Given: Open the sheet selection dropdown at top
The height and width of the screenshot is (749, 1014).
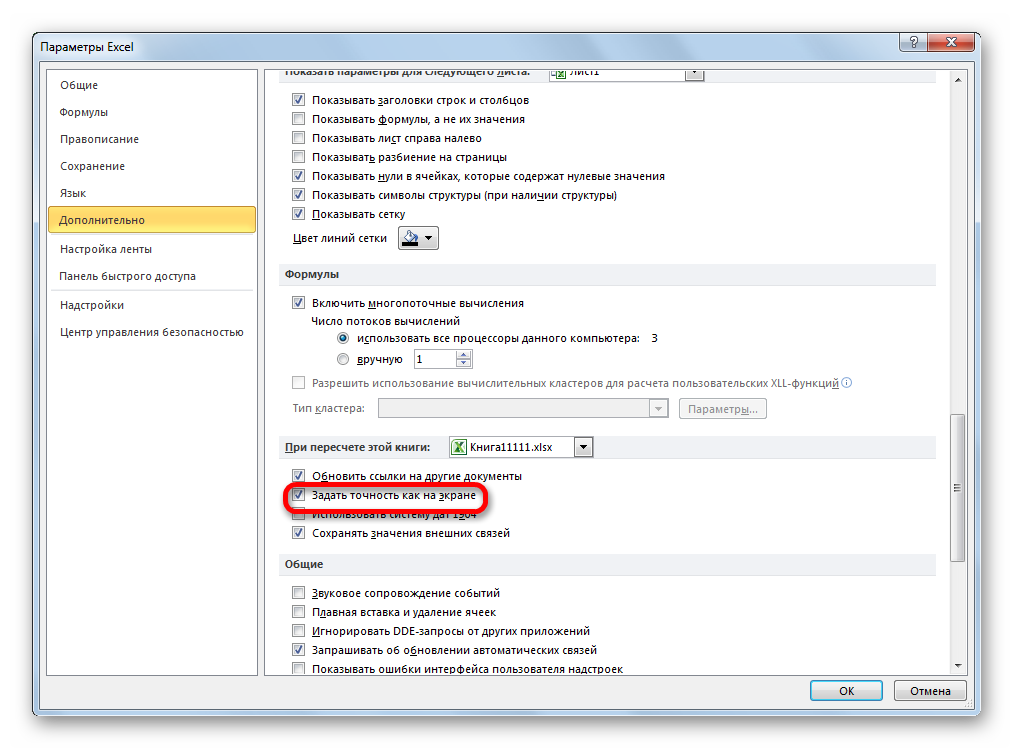Looking at the screenshot, I should 694,73.
